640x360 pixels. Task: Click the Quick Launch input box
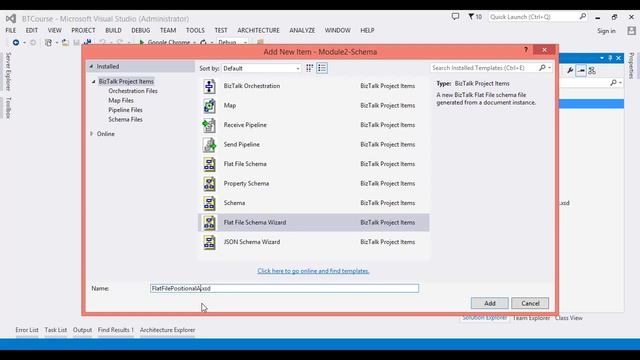pos(533,17)
